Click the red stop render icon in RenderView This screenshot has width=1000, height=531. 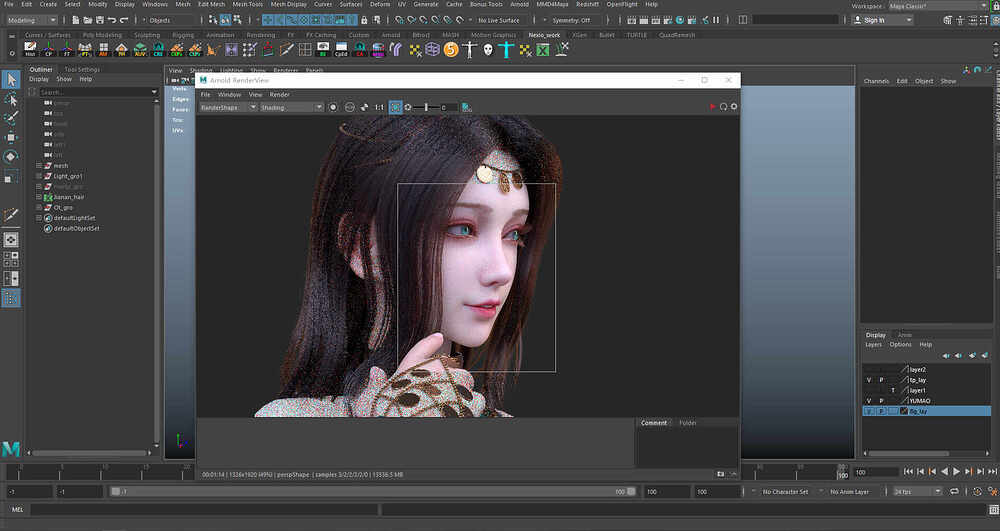click(x=712, y=106)
